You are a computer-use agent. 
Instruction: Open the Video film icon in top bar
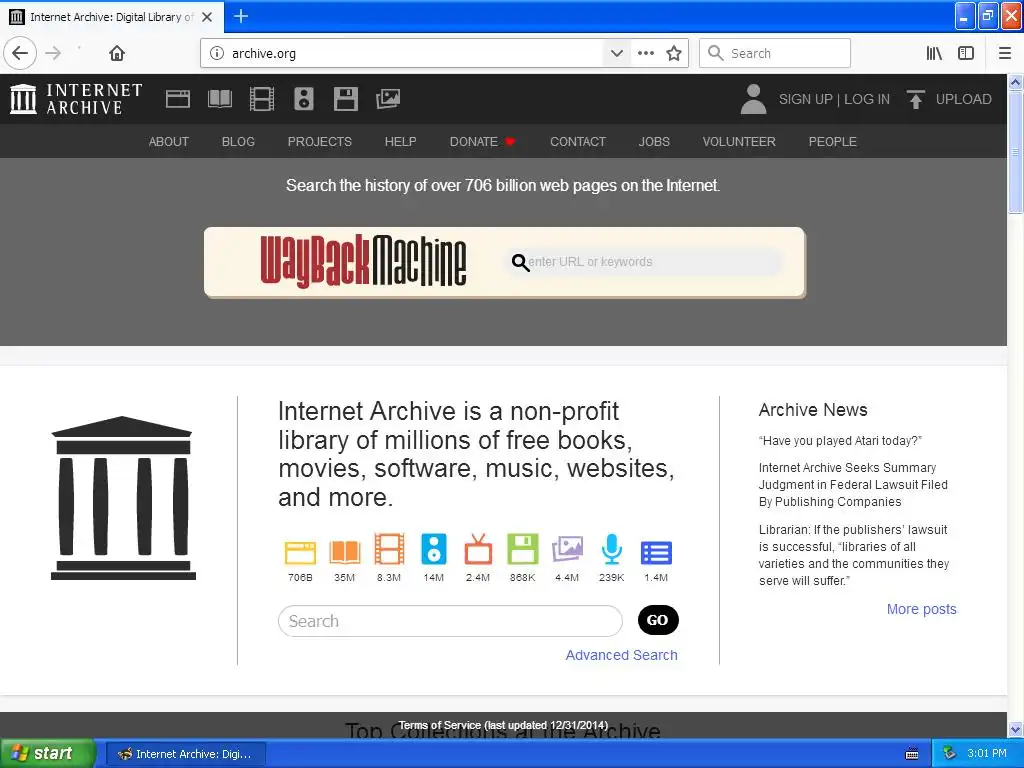click(x=262, y=99)
